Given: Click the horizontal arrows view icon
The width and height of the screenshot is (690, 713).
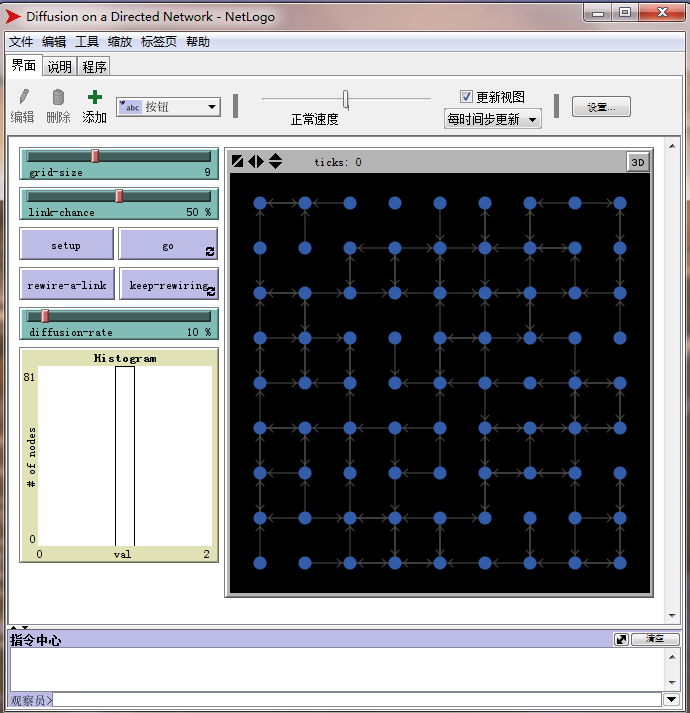Looking at the screenshot, I should tap(256, 161).
